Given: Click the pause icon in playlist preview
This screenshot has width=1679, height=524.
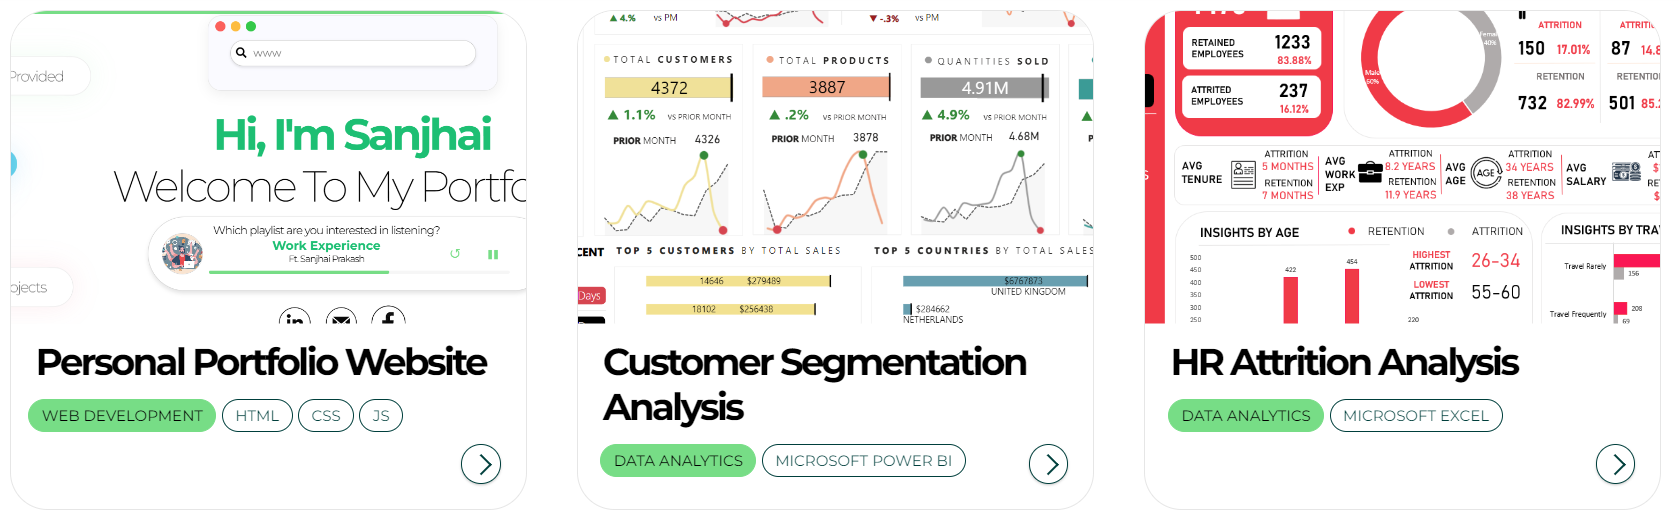Looking at the screenshot, I should tap(493, 255).
